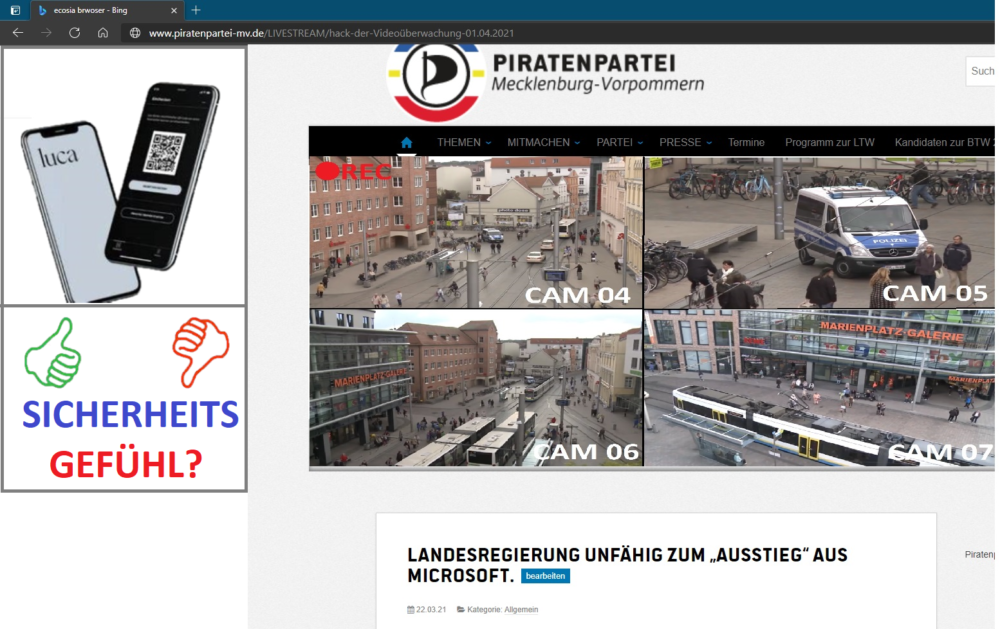Viewport: 1000px width, 629px height.
Task: Expand the MITMACHEN dropdown menu
Action: [x=543, y=142]
